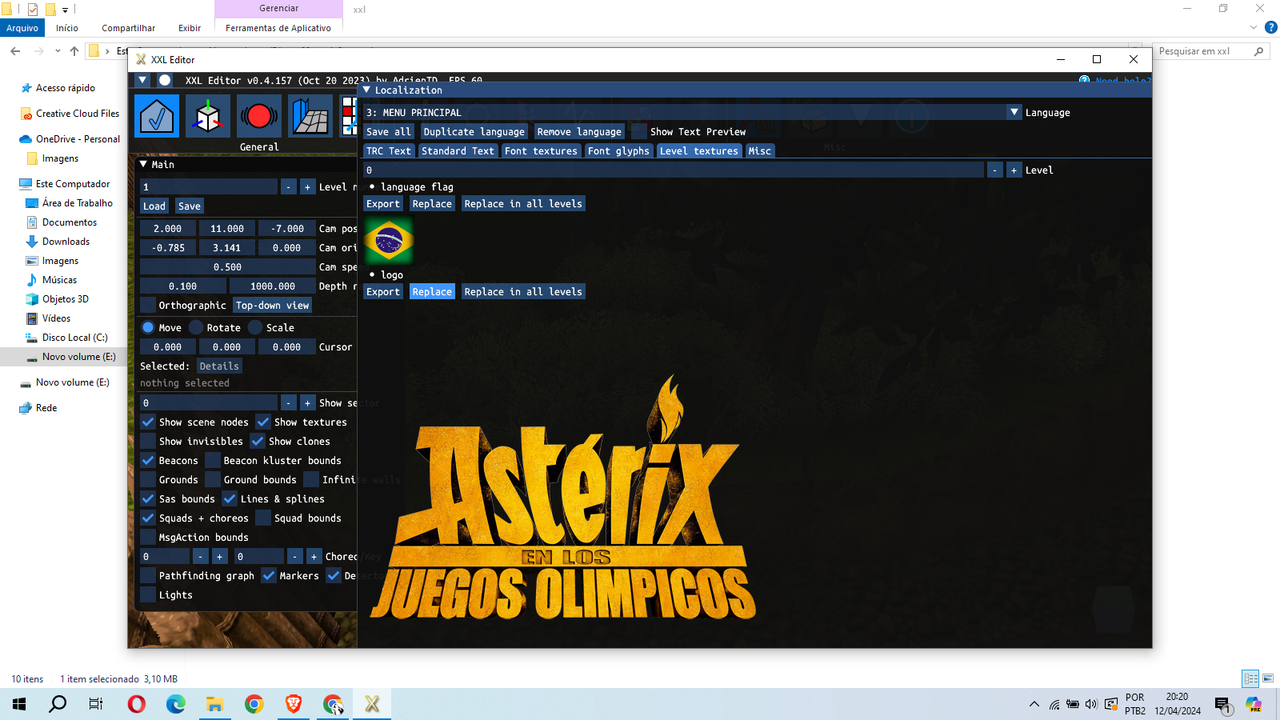This screenshot has height=720, width=1280.
Task: Open Opera browser from the taskbar
Action: [x=136, y=704]
